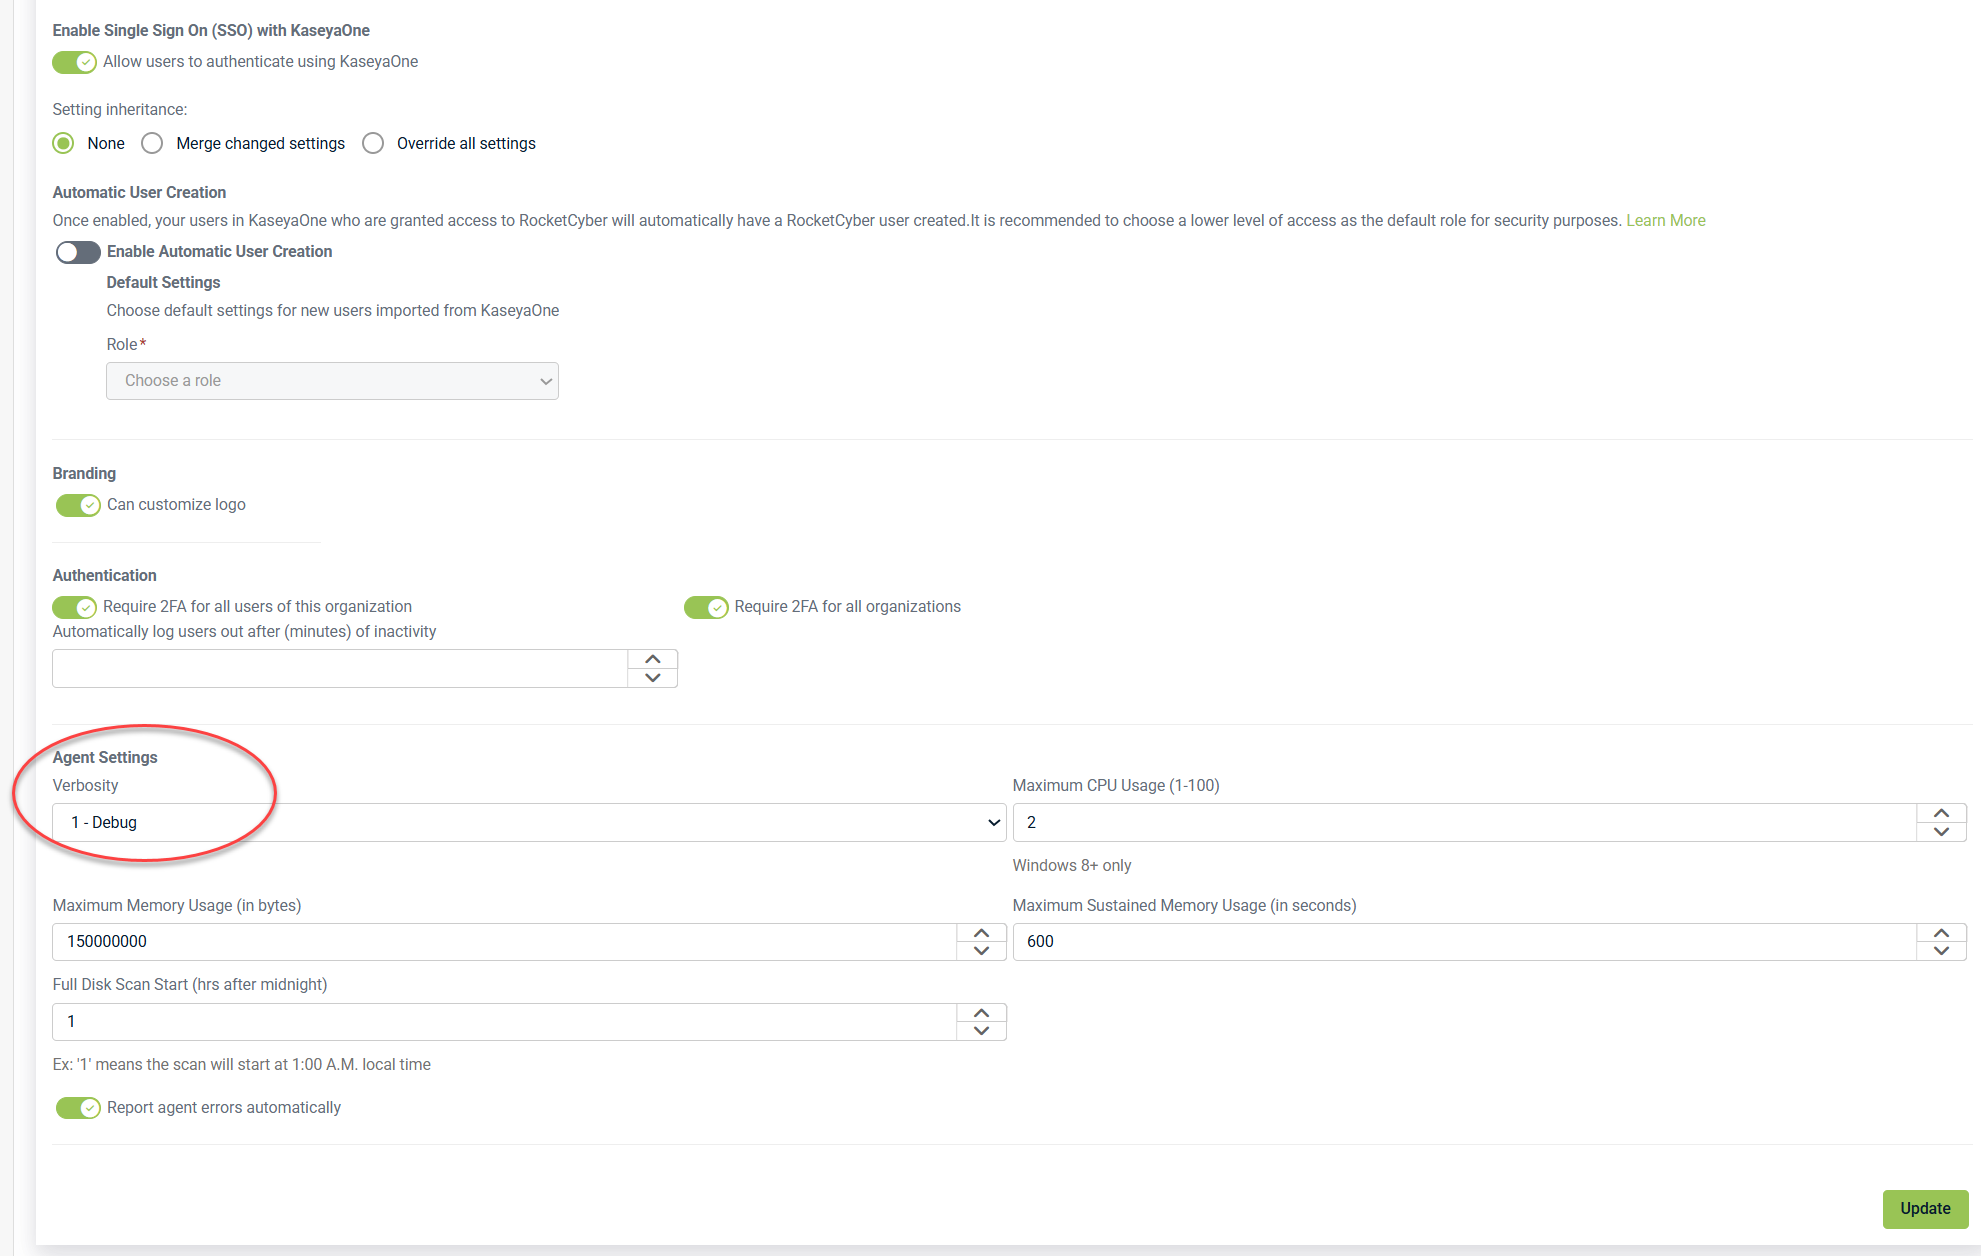Decrease the Sustained Memory Usage seconds
The height and width of the screenshot is (1256, 1981).
(1941, 951)
